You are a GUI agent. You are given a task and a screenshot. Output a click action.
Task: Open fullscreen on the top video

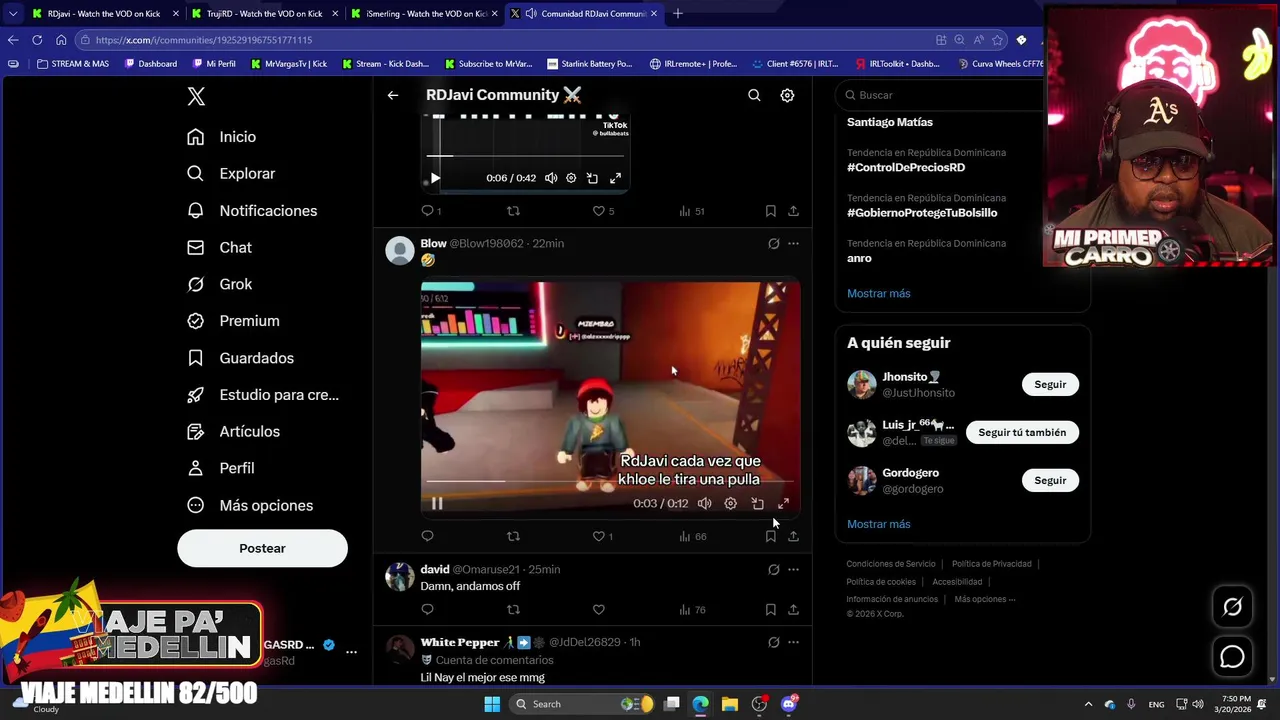[615, 178]
